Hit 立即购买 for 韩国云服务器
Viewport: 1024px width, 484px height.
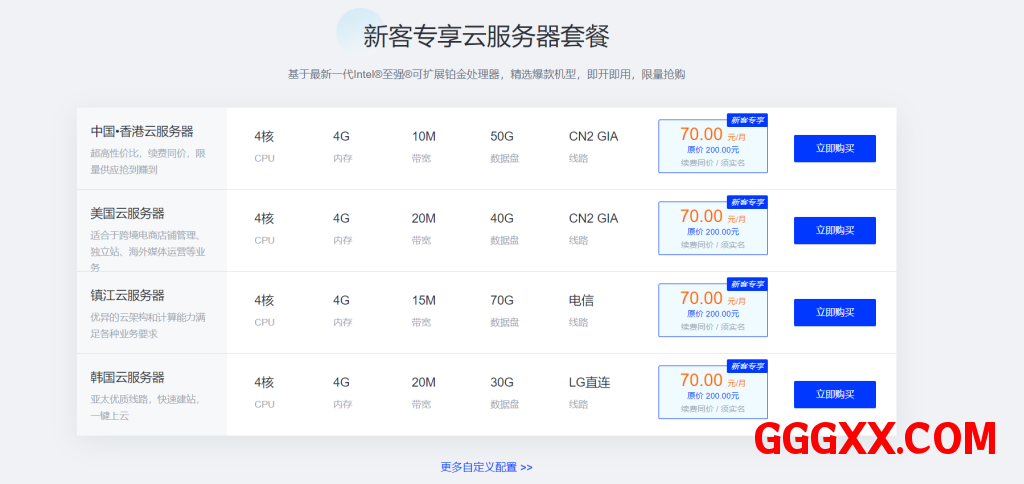pyautogui.click(x=834, y=394)
